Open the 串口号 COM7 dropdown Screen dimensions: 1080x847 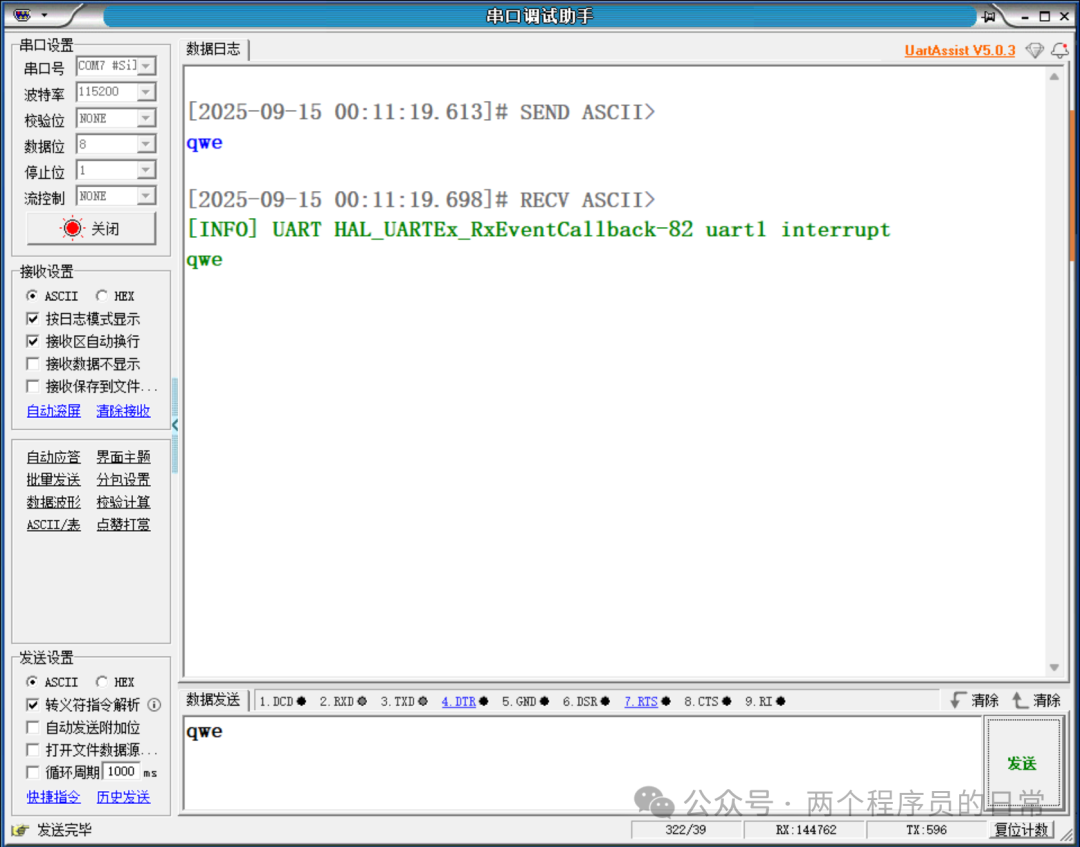tap(146, 66)
